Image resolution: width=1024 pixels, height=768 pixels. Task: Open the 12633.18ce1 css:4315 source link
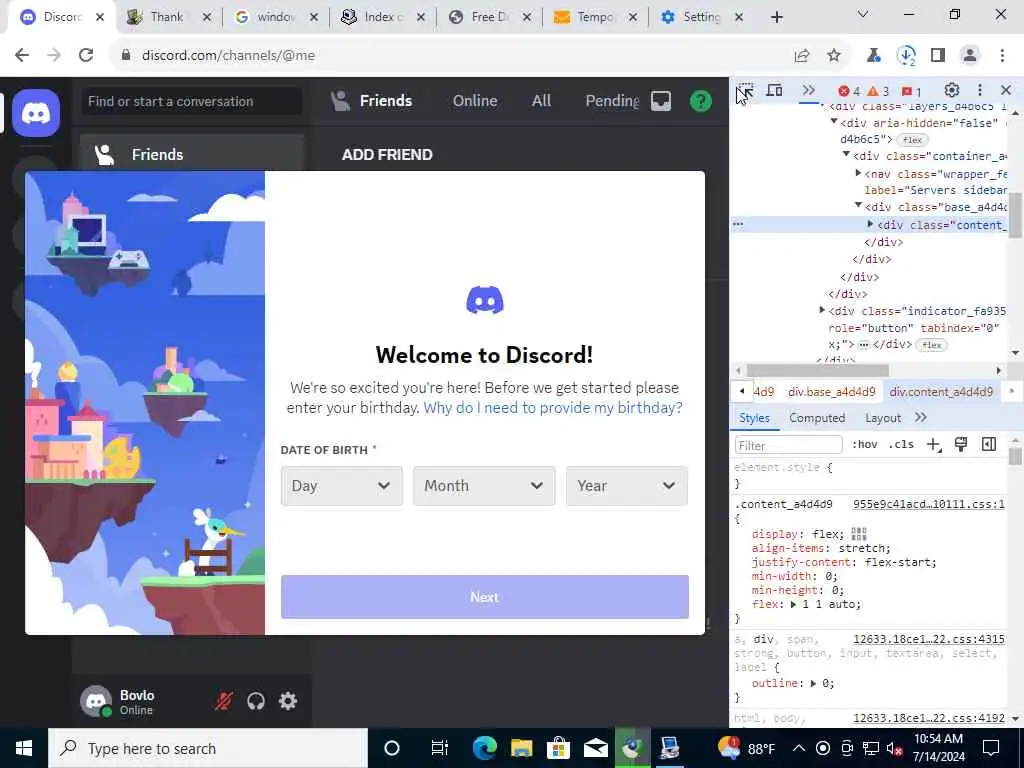click(x=929, y=640)
